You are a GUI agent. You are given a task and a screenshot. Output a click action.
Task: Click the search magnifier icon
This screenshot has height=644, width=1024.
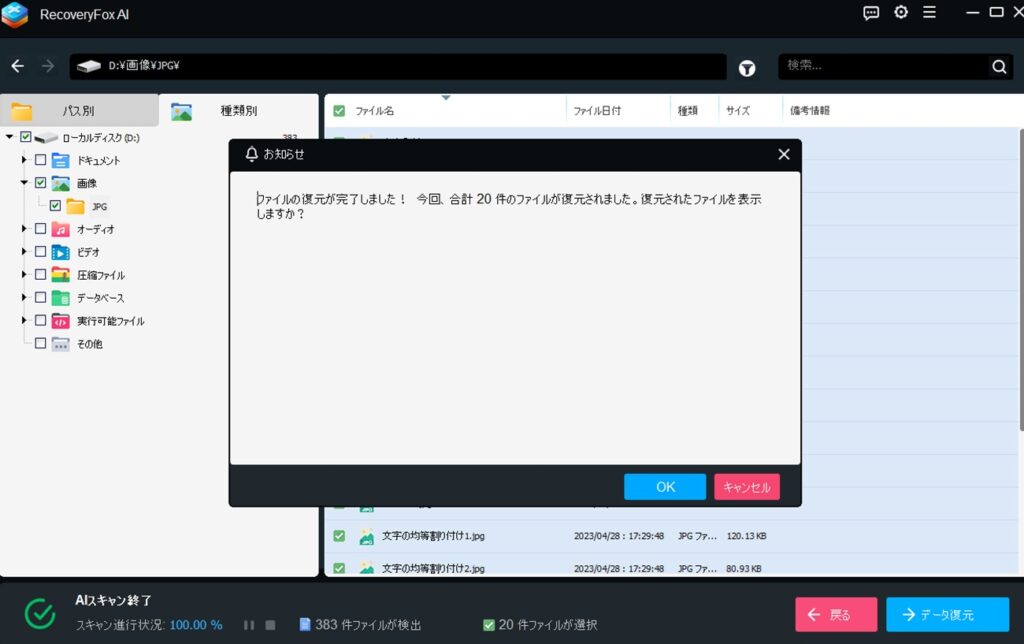point(998,67)
